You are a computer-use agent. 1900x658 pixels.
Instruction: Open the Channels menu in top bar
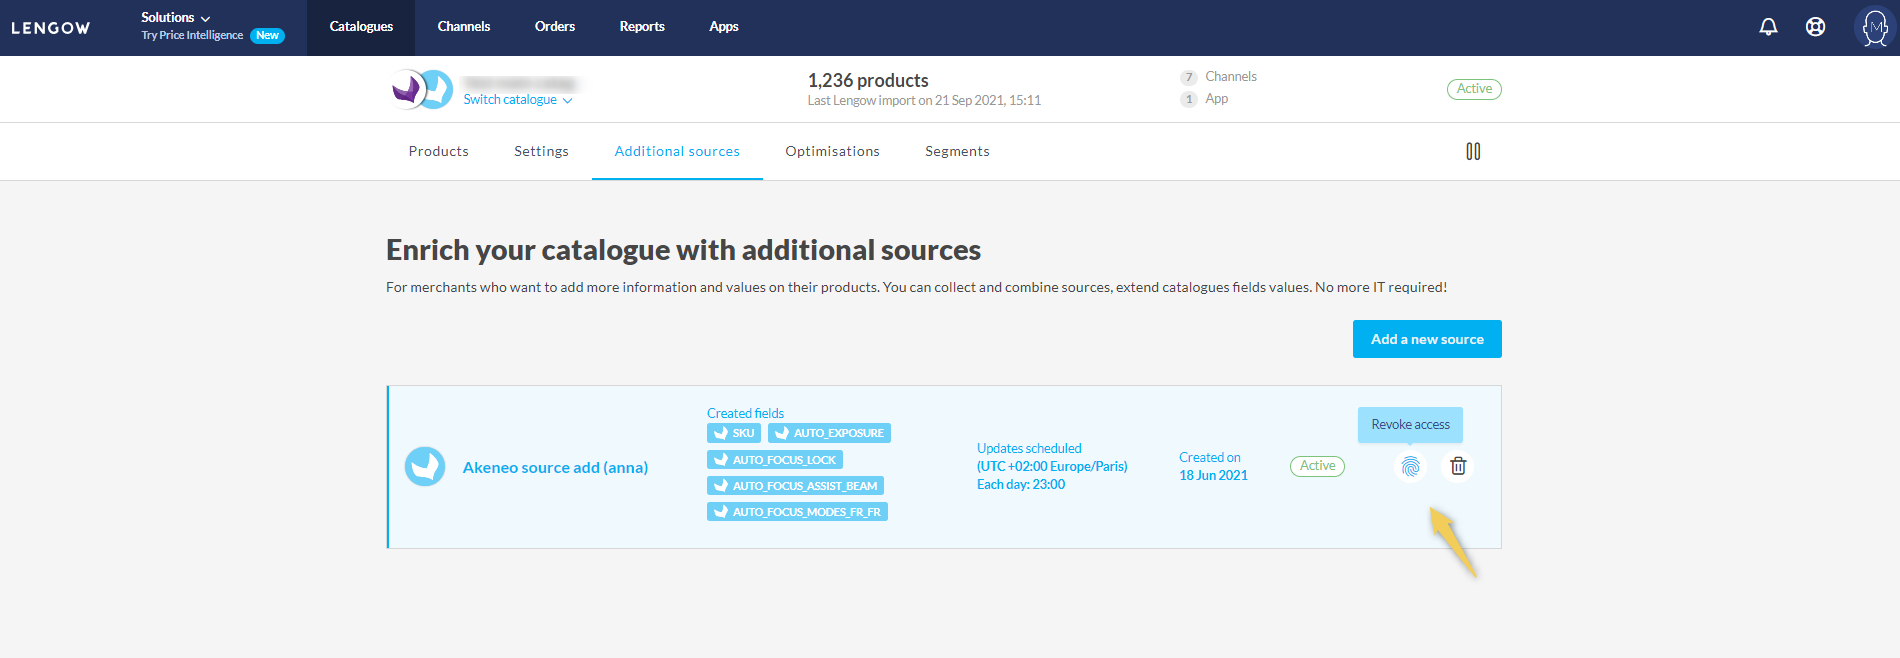463,27
